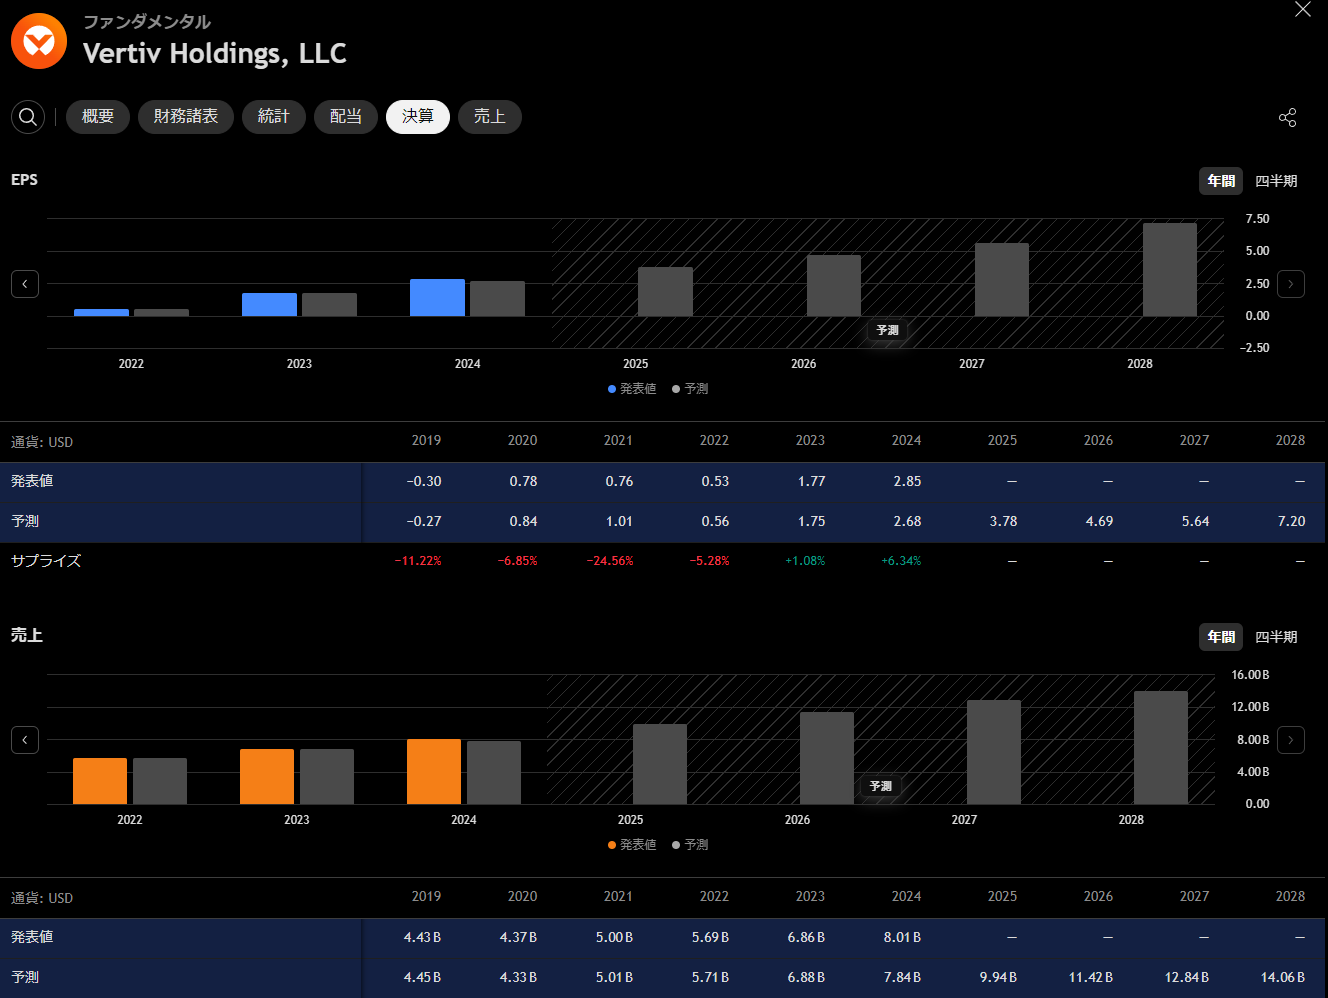This screenshot has width=1328, height=998.
Task: Click the 2019 reported revenue 4.43 B
Action: click(x=422, y=937)
